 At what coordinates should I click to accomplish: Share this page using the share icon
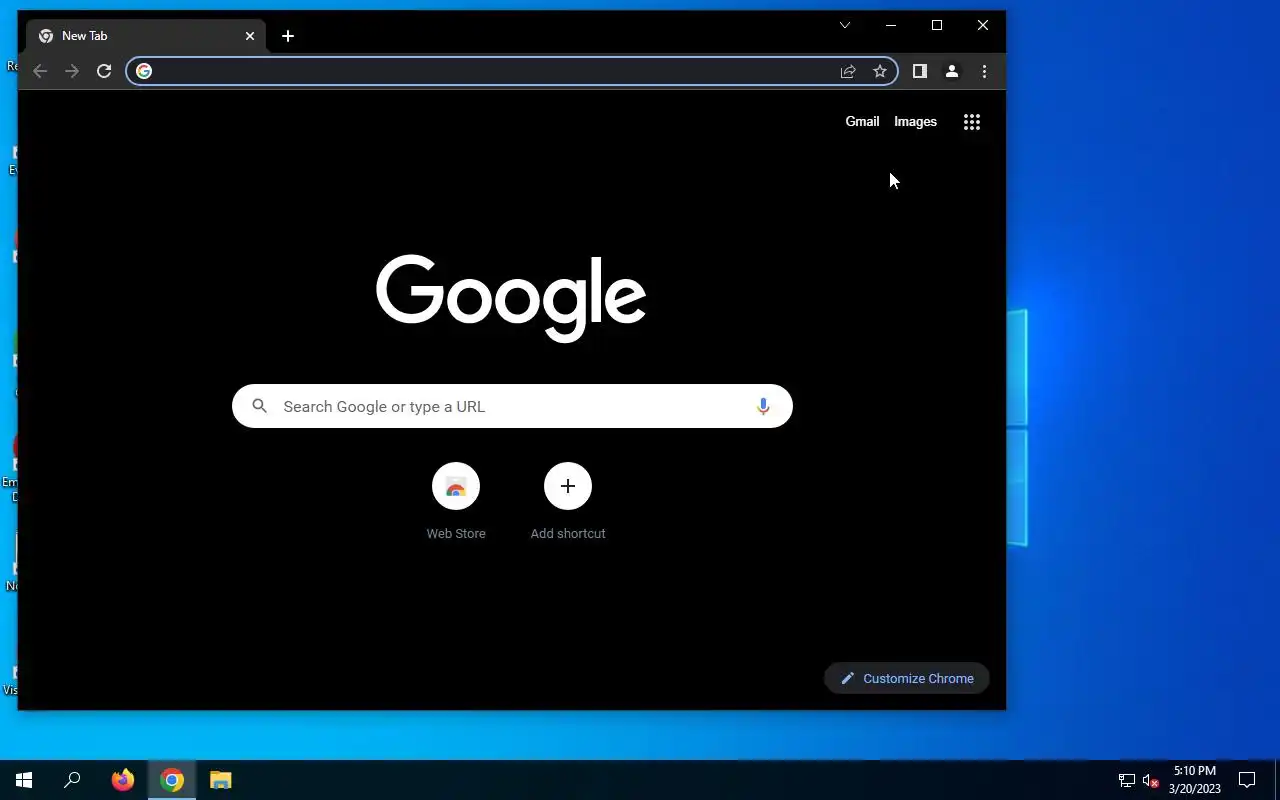848,71
